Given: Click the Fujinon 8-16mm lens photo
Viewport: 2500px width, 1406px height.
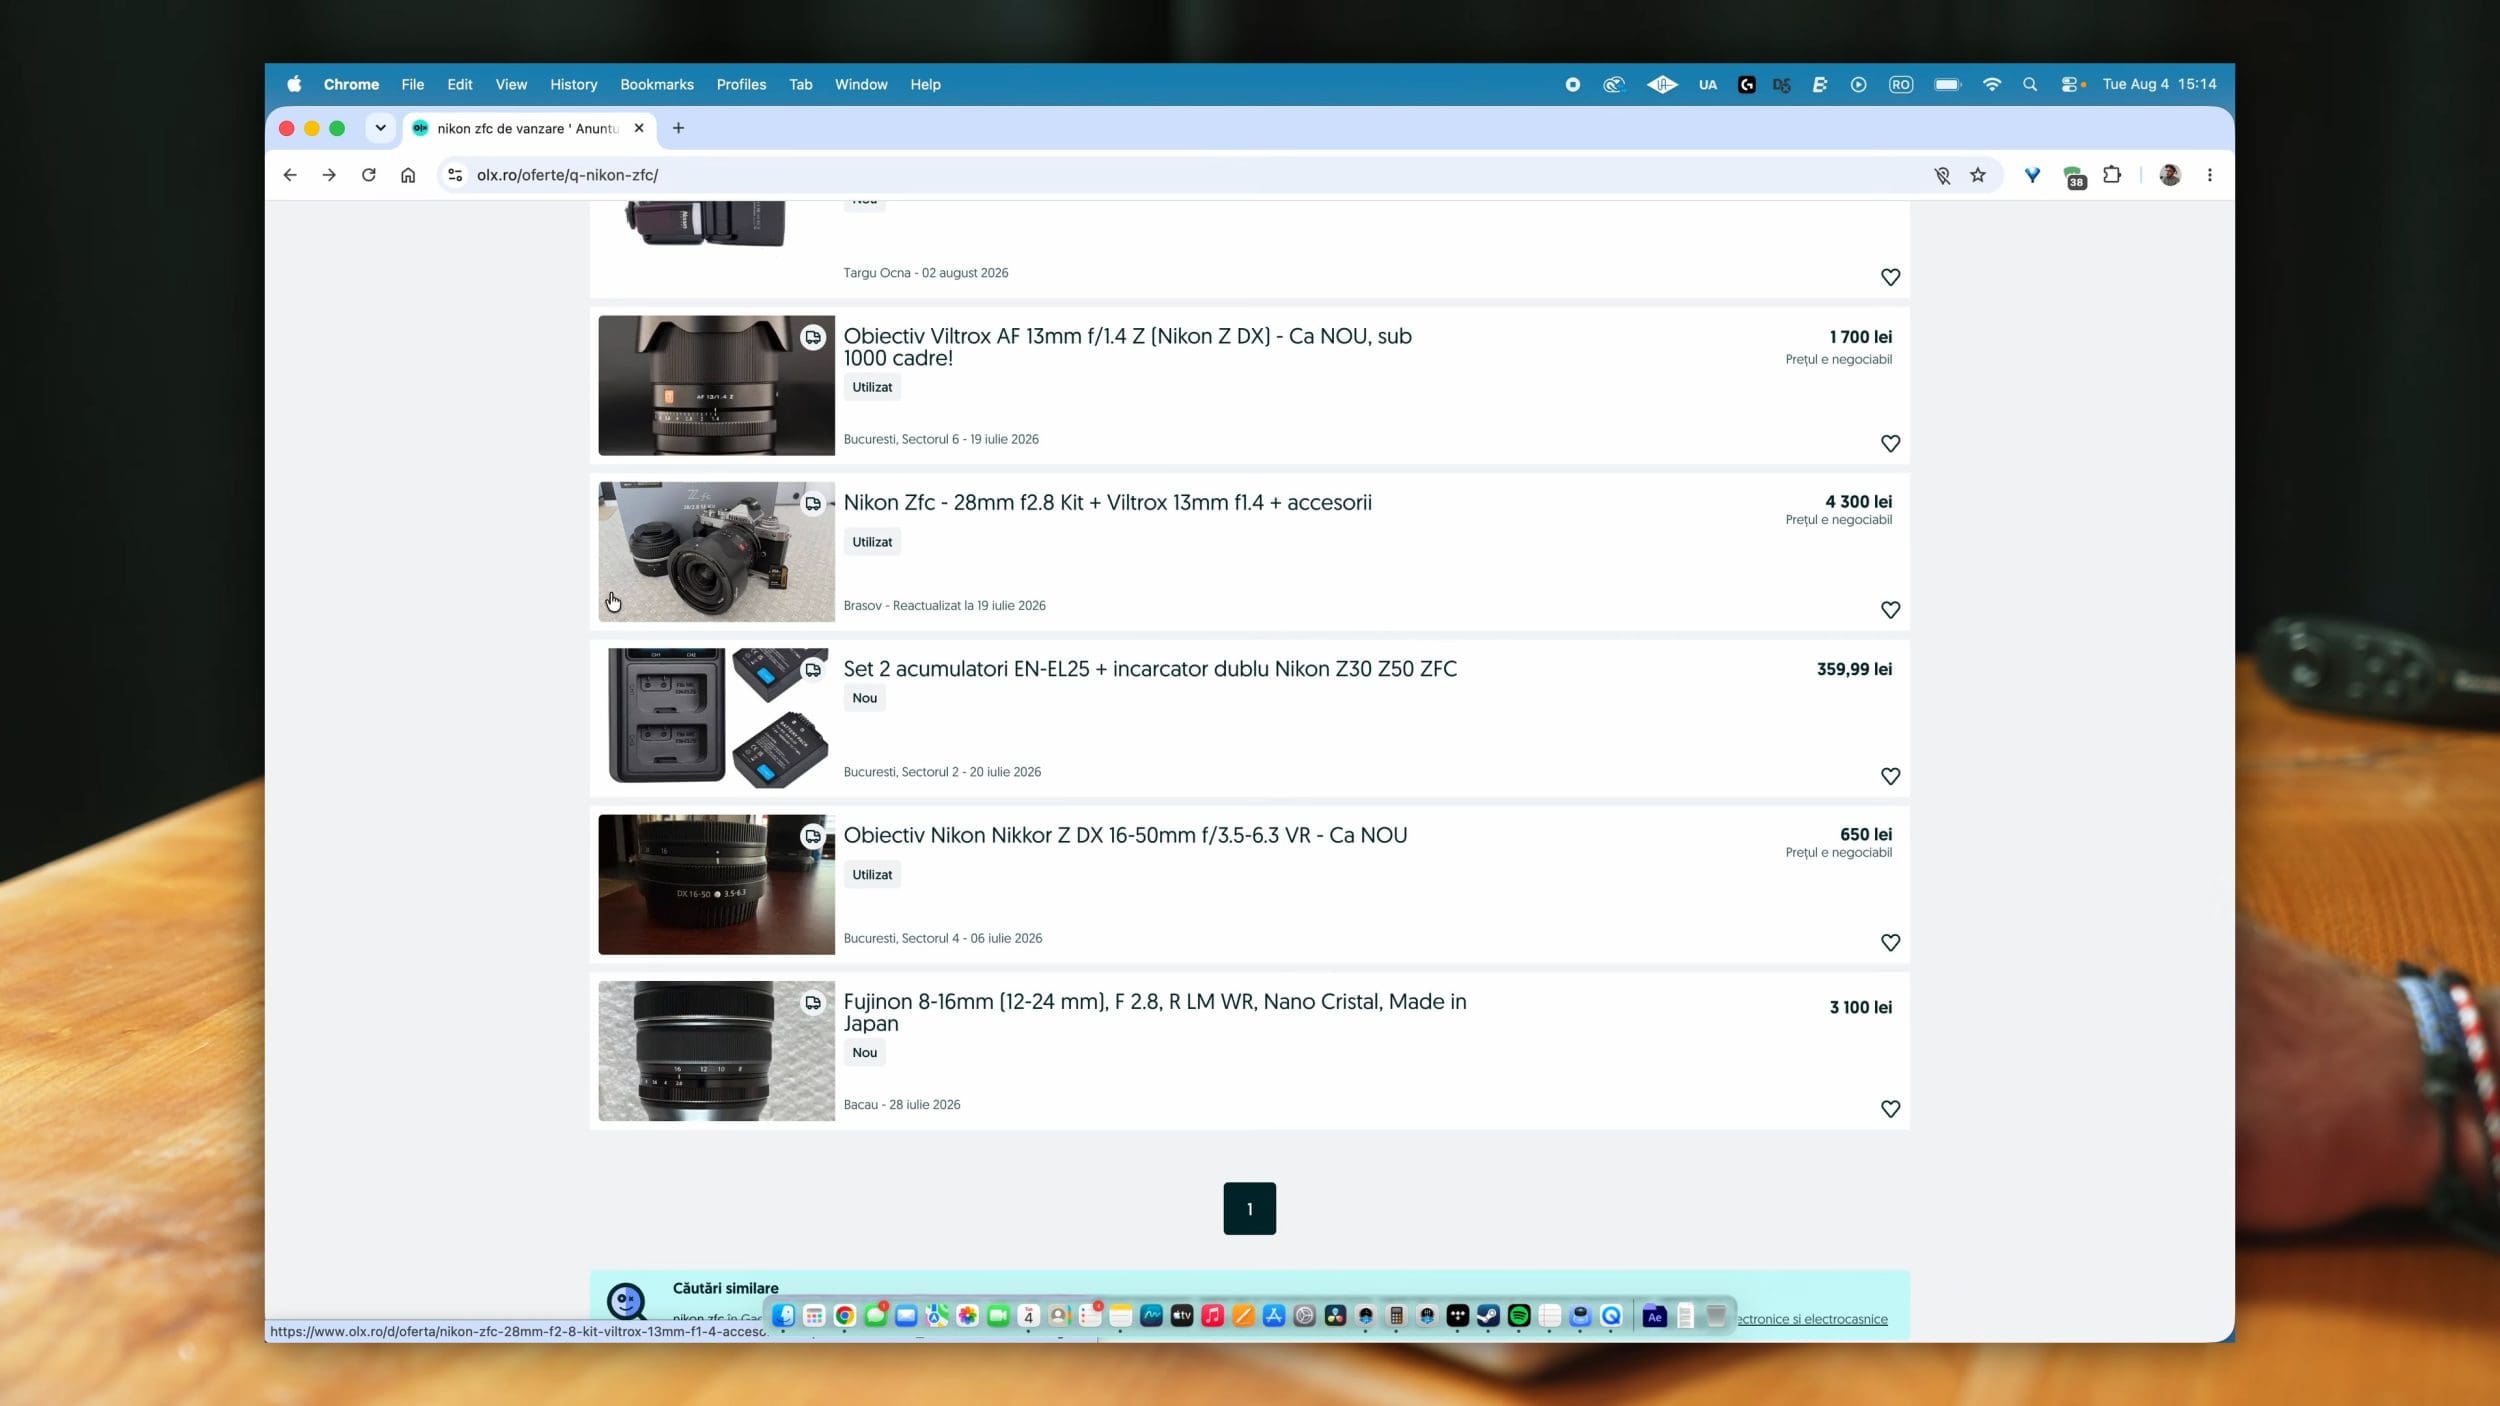Looking at the screenshot, I should point(716,1051).
